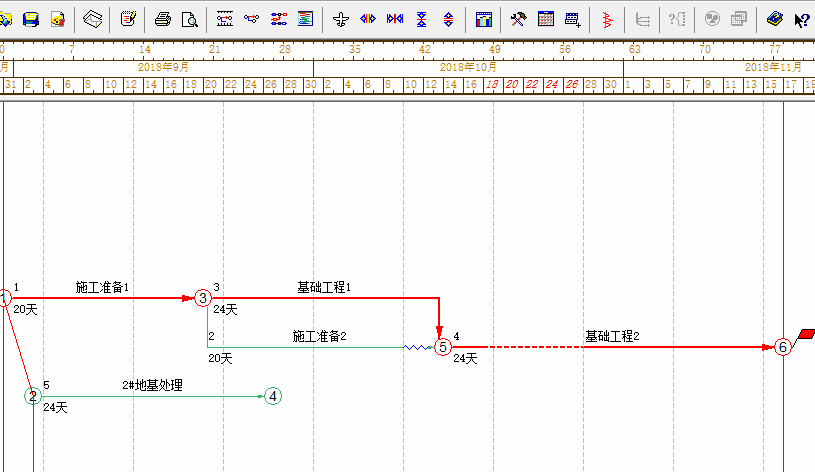Click the vertical compress arrows icon

coord(421,19)
